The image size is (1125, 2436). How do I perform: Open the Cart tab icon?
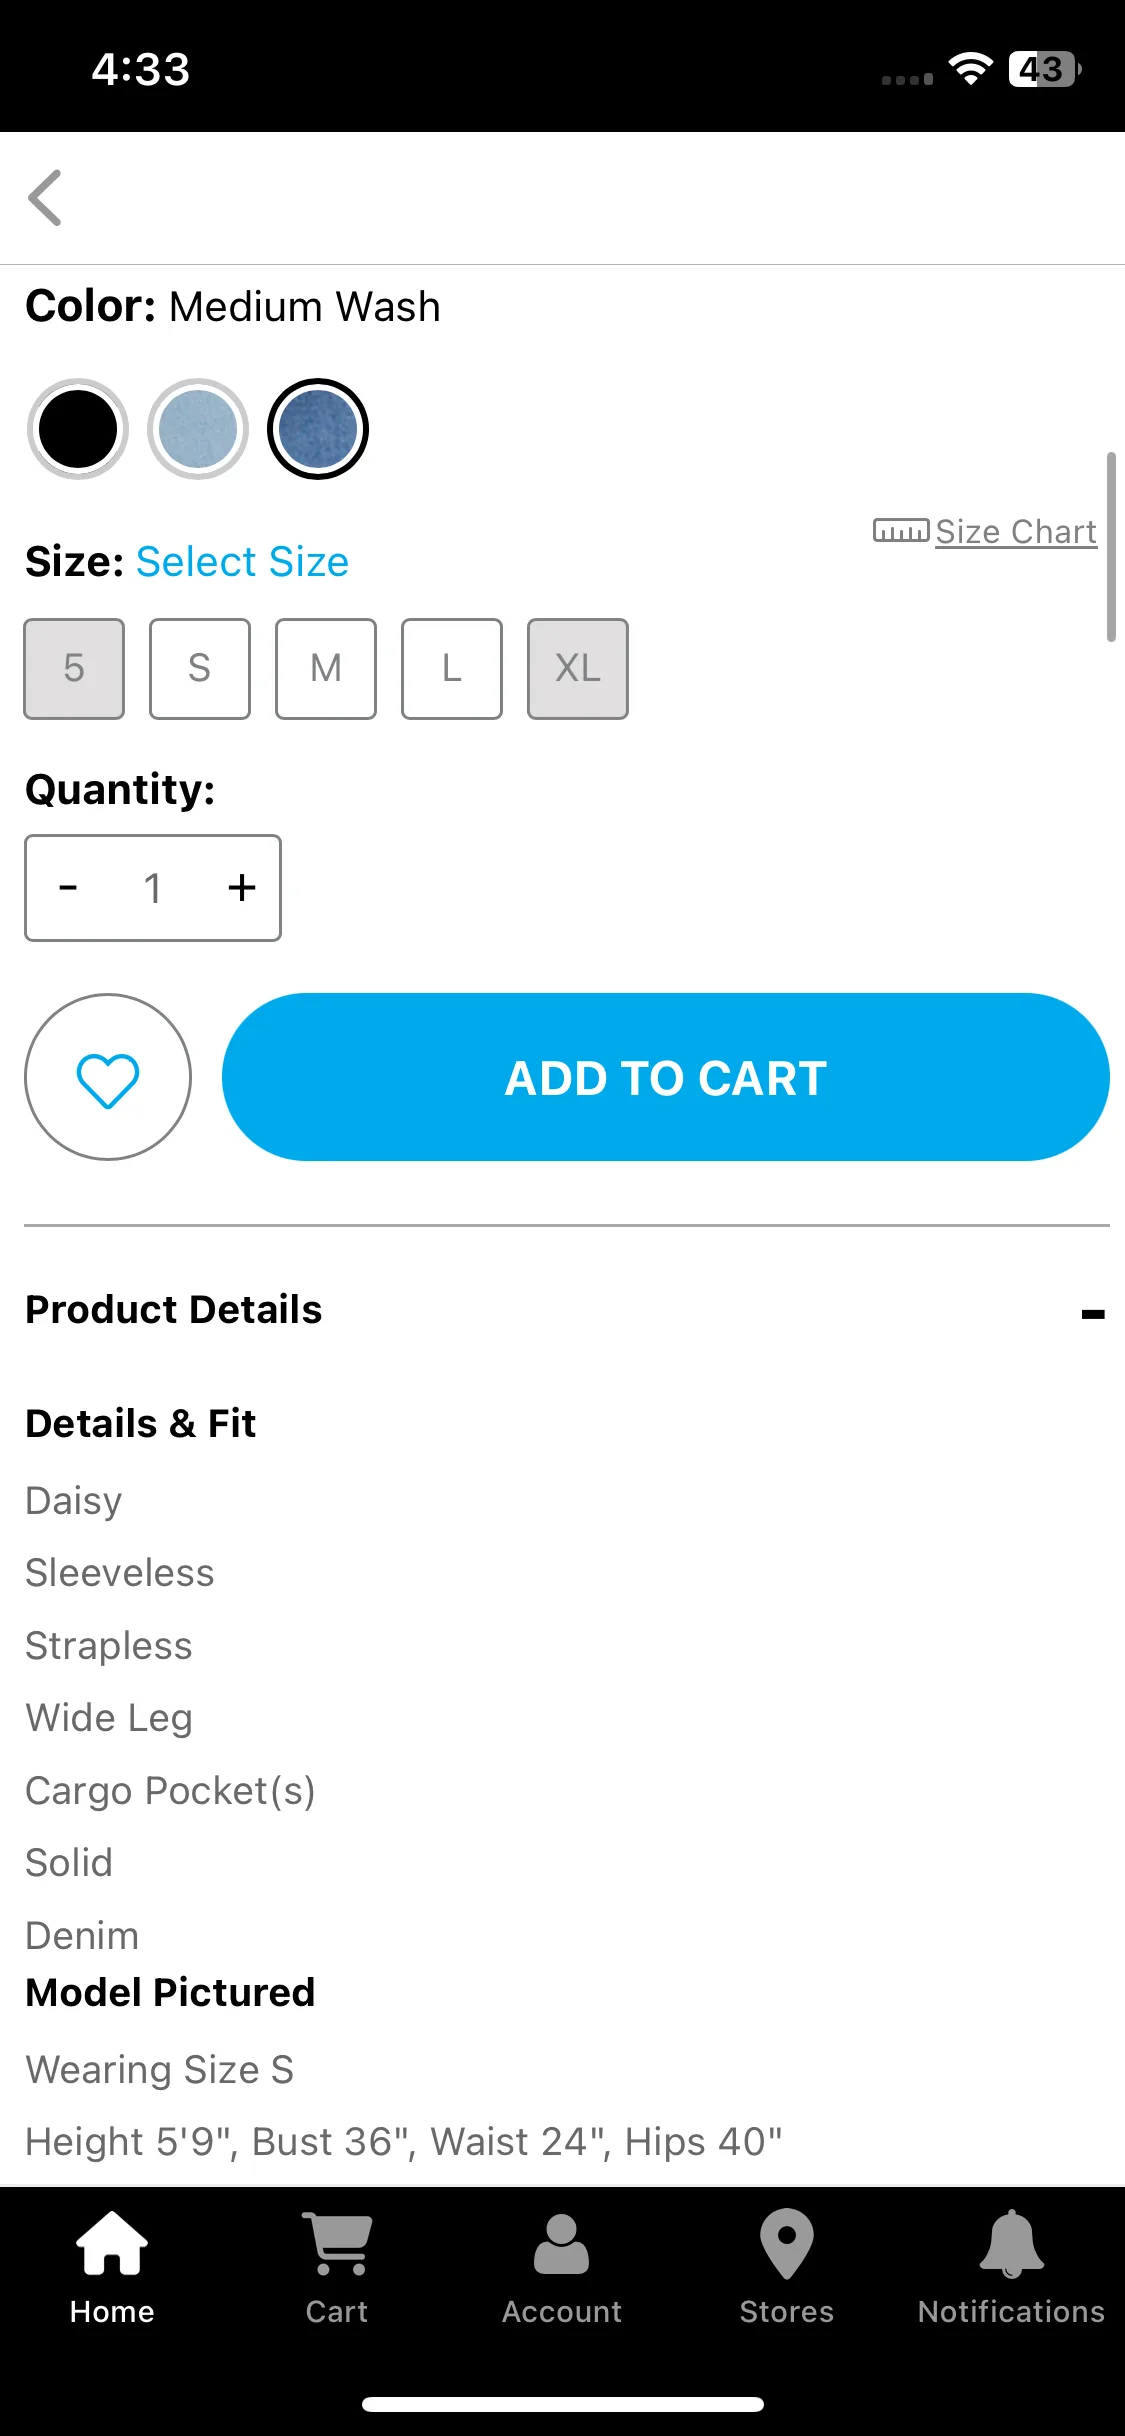(337, 2243)
